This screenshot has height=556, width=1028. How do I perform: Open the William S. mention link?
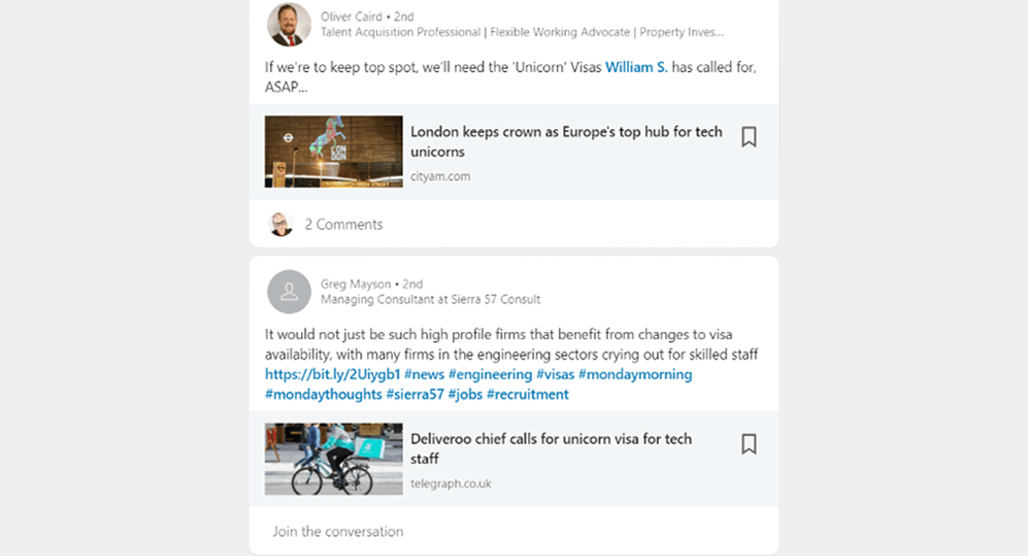coord(636,67)
